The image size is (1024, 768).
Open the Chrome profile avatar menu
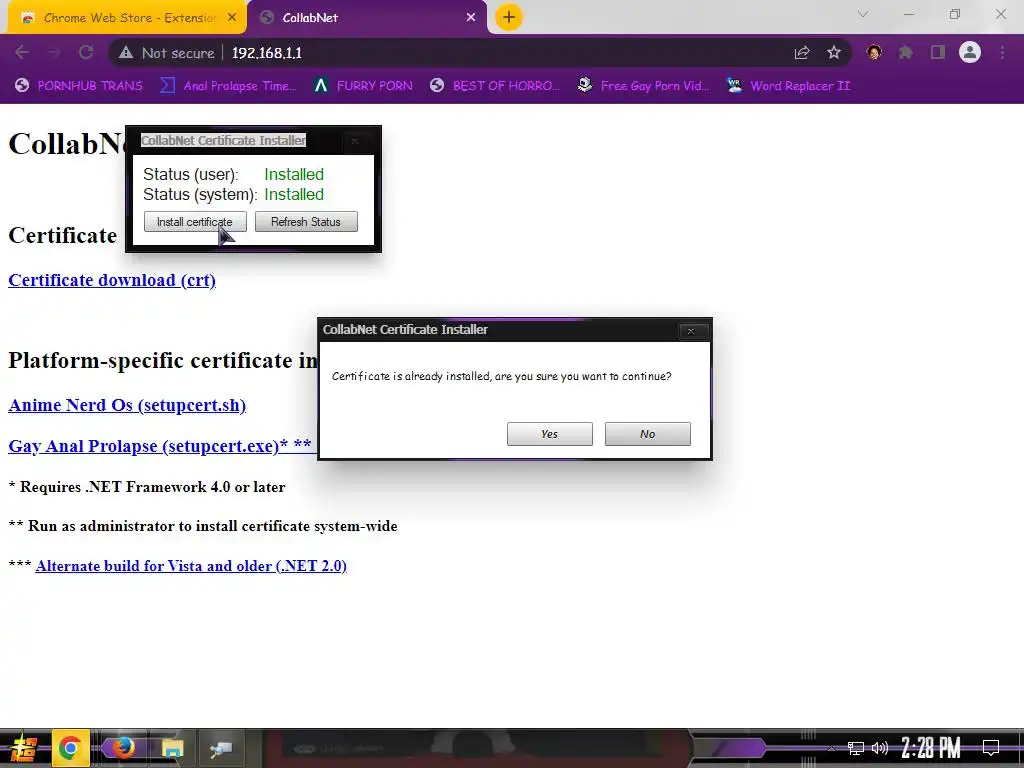[x=970, y=52]
